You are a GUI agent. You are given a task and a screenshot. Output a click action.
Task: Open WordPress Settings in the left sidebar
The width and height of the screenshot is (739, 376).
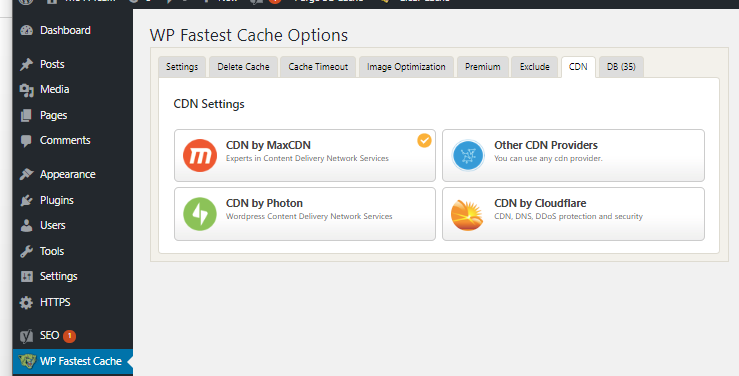[x=73, y=276]
